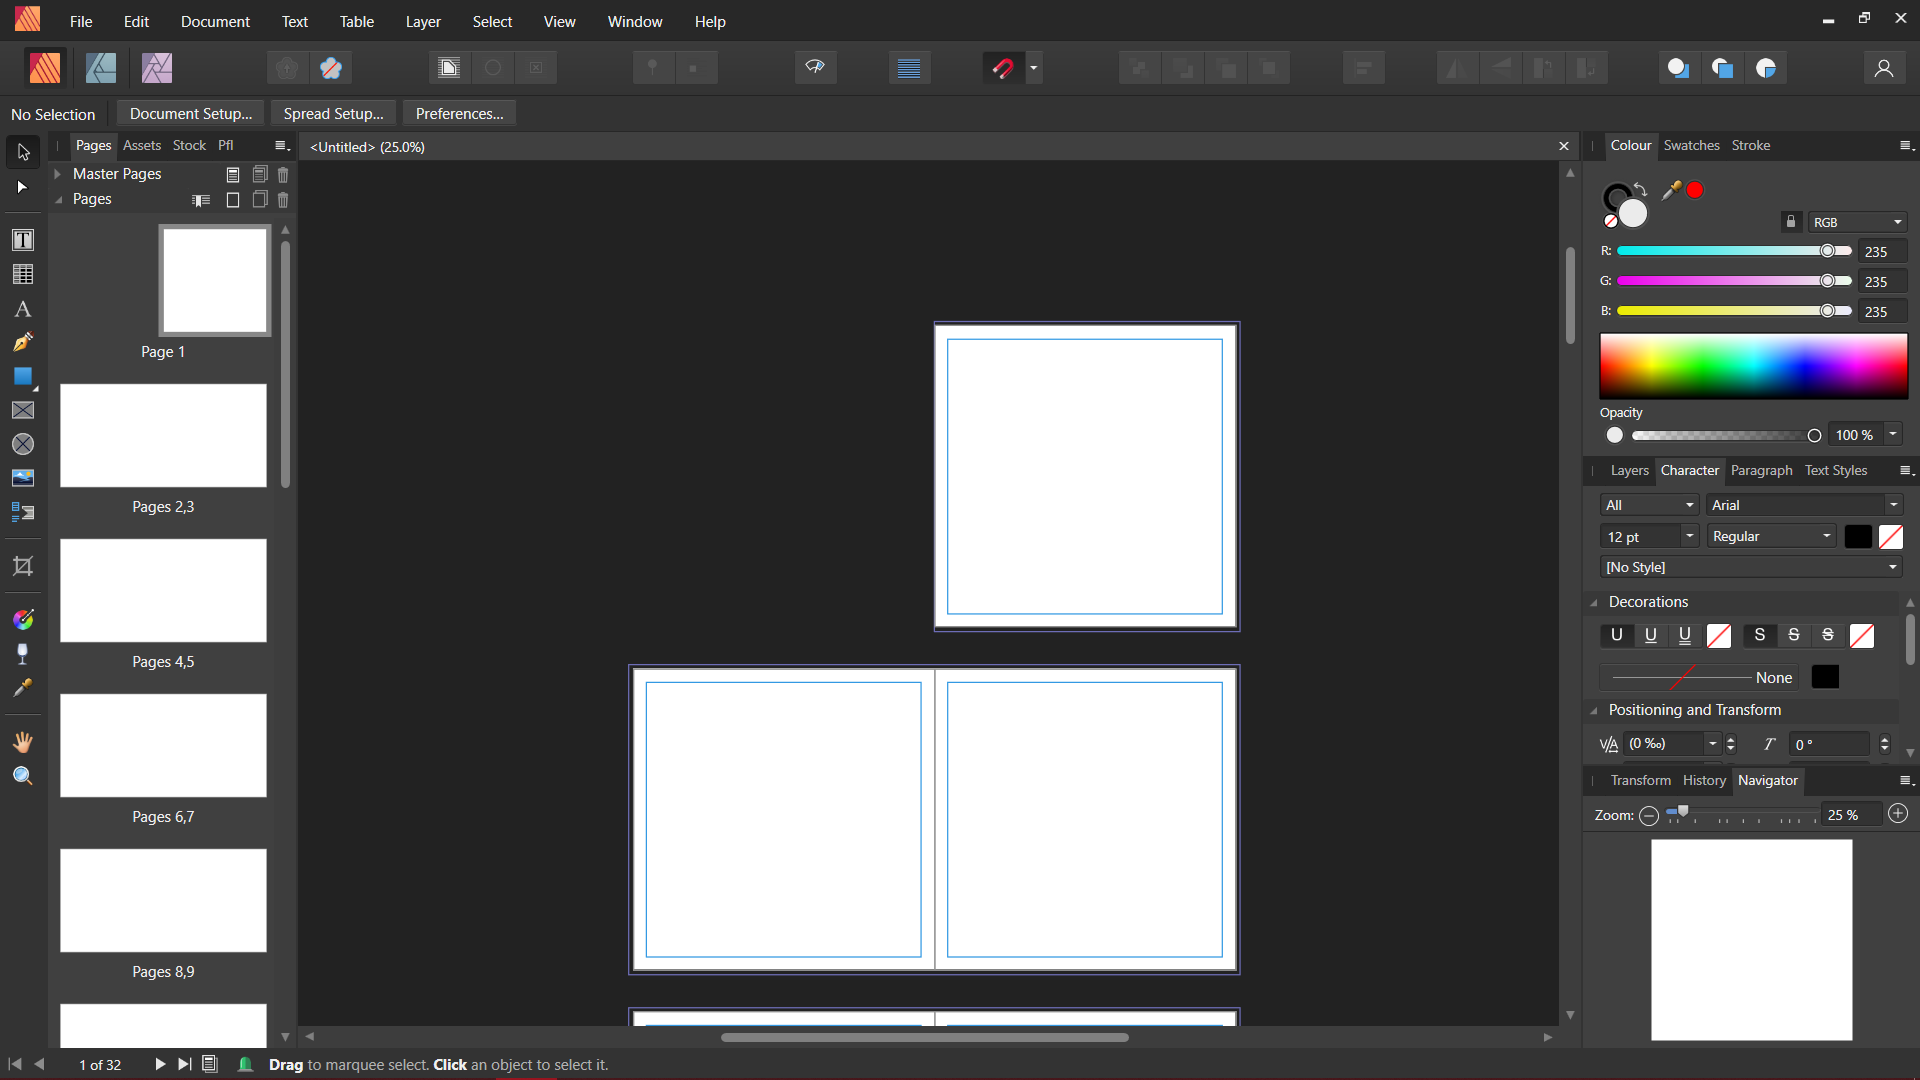Expand the Master Pages section

coord(58,174)
